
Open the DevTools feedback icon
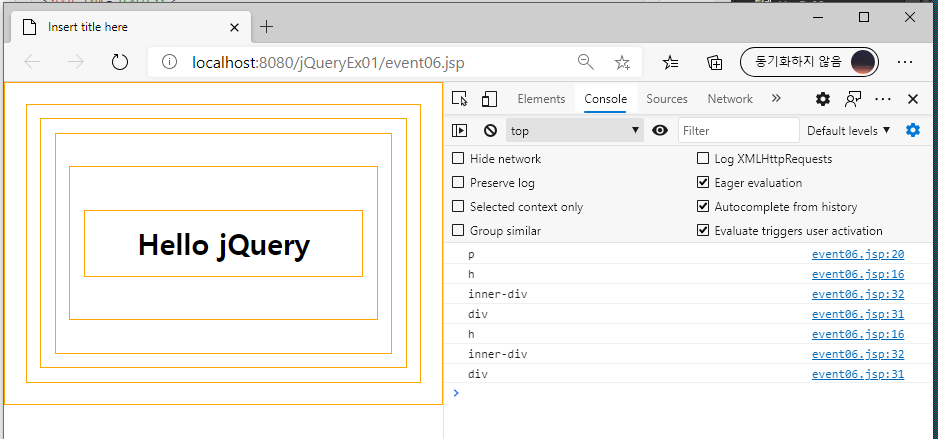(853, 99)
